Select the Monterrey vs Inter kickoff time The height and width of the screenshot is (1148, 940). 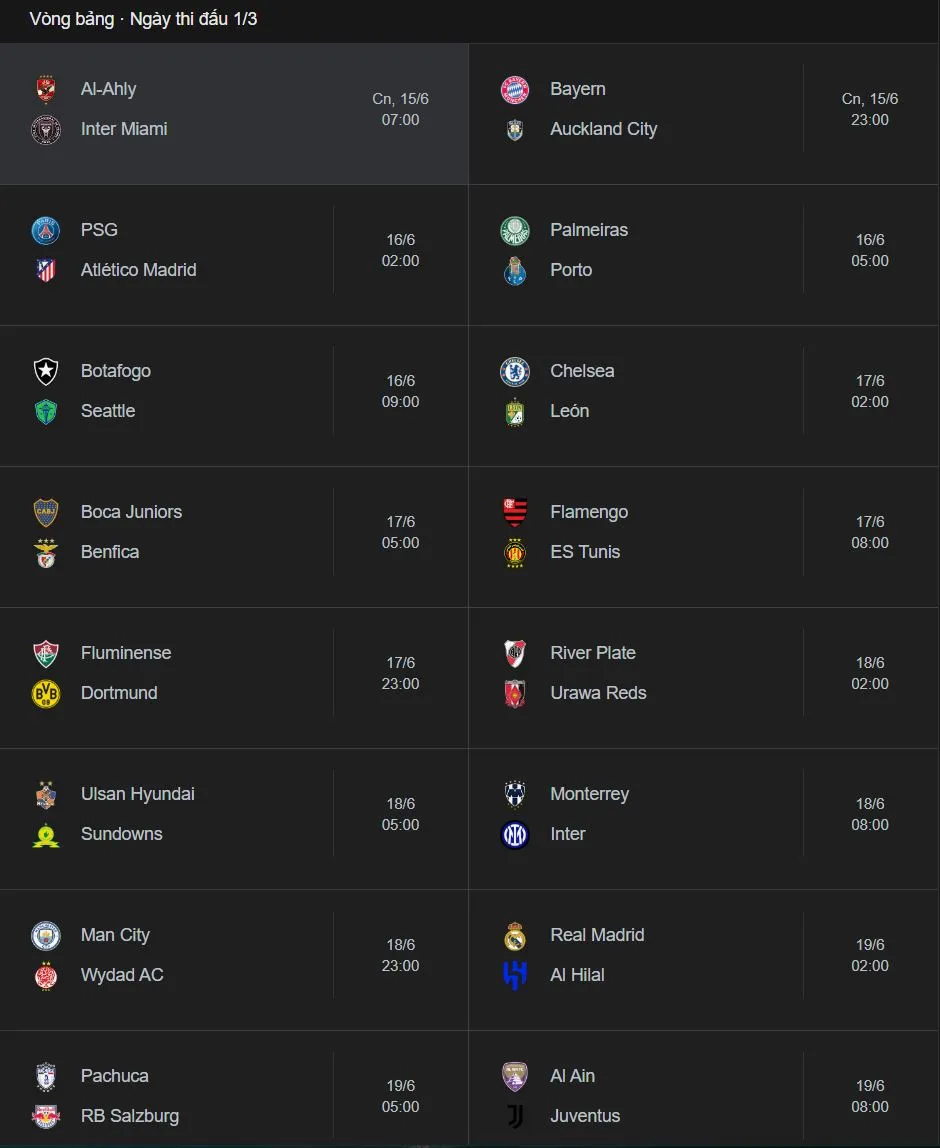(870, 814)
